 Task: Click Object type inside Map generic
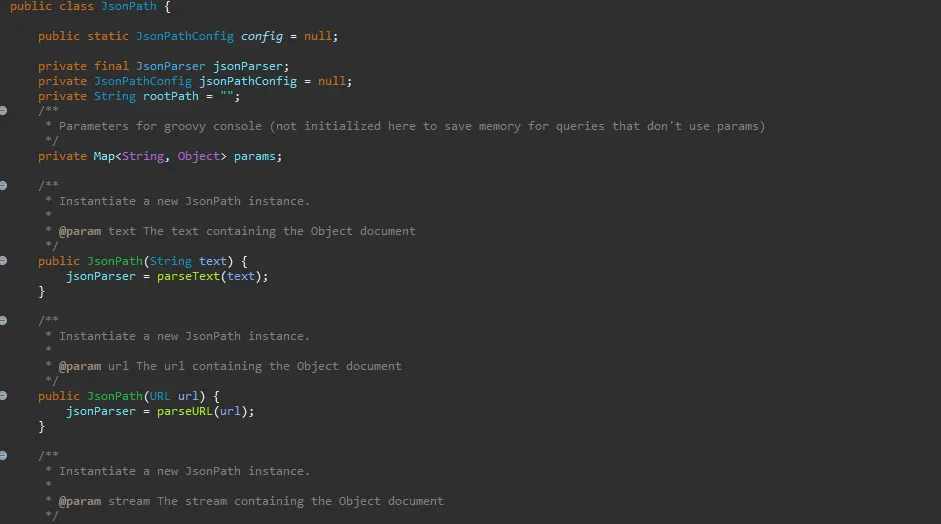(199, 156)
